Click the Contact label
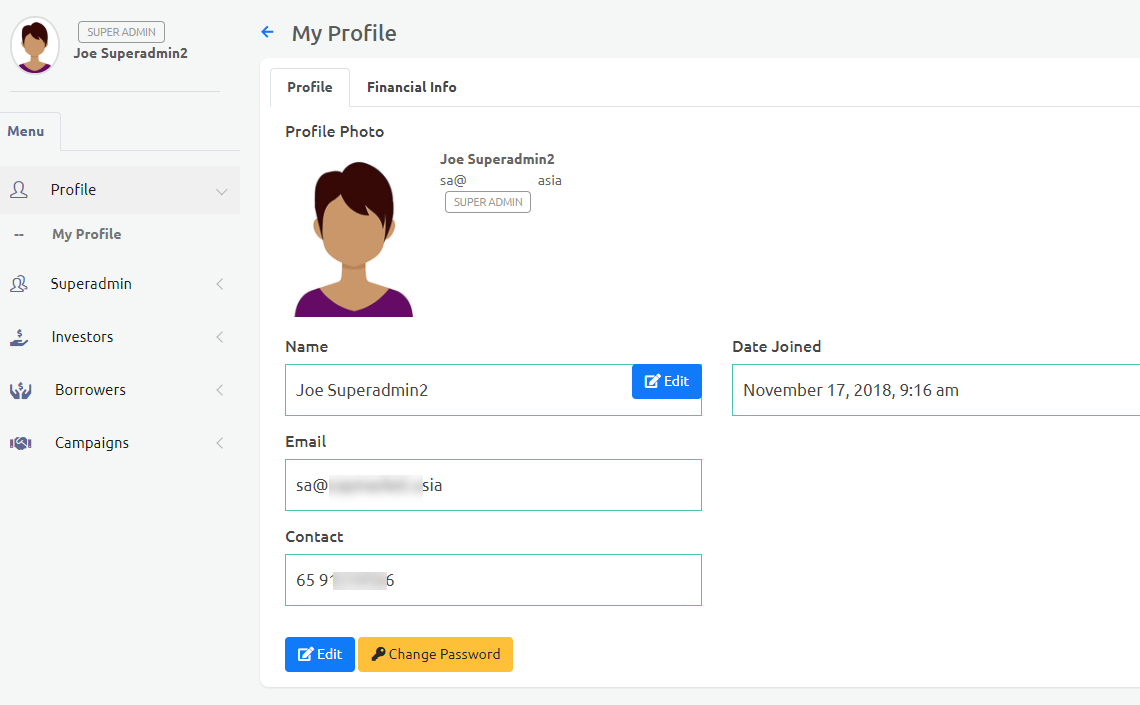Image resolution: width=1140 pixels, height=705 pixels. tap(314, 536)
